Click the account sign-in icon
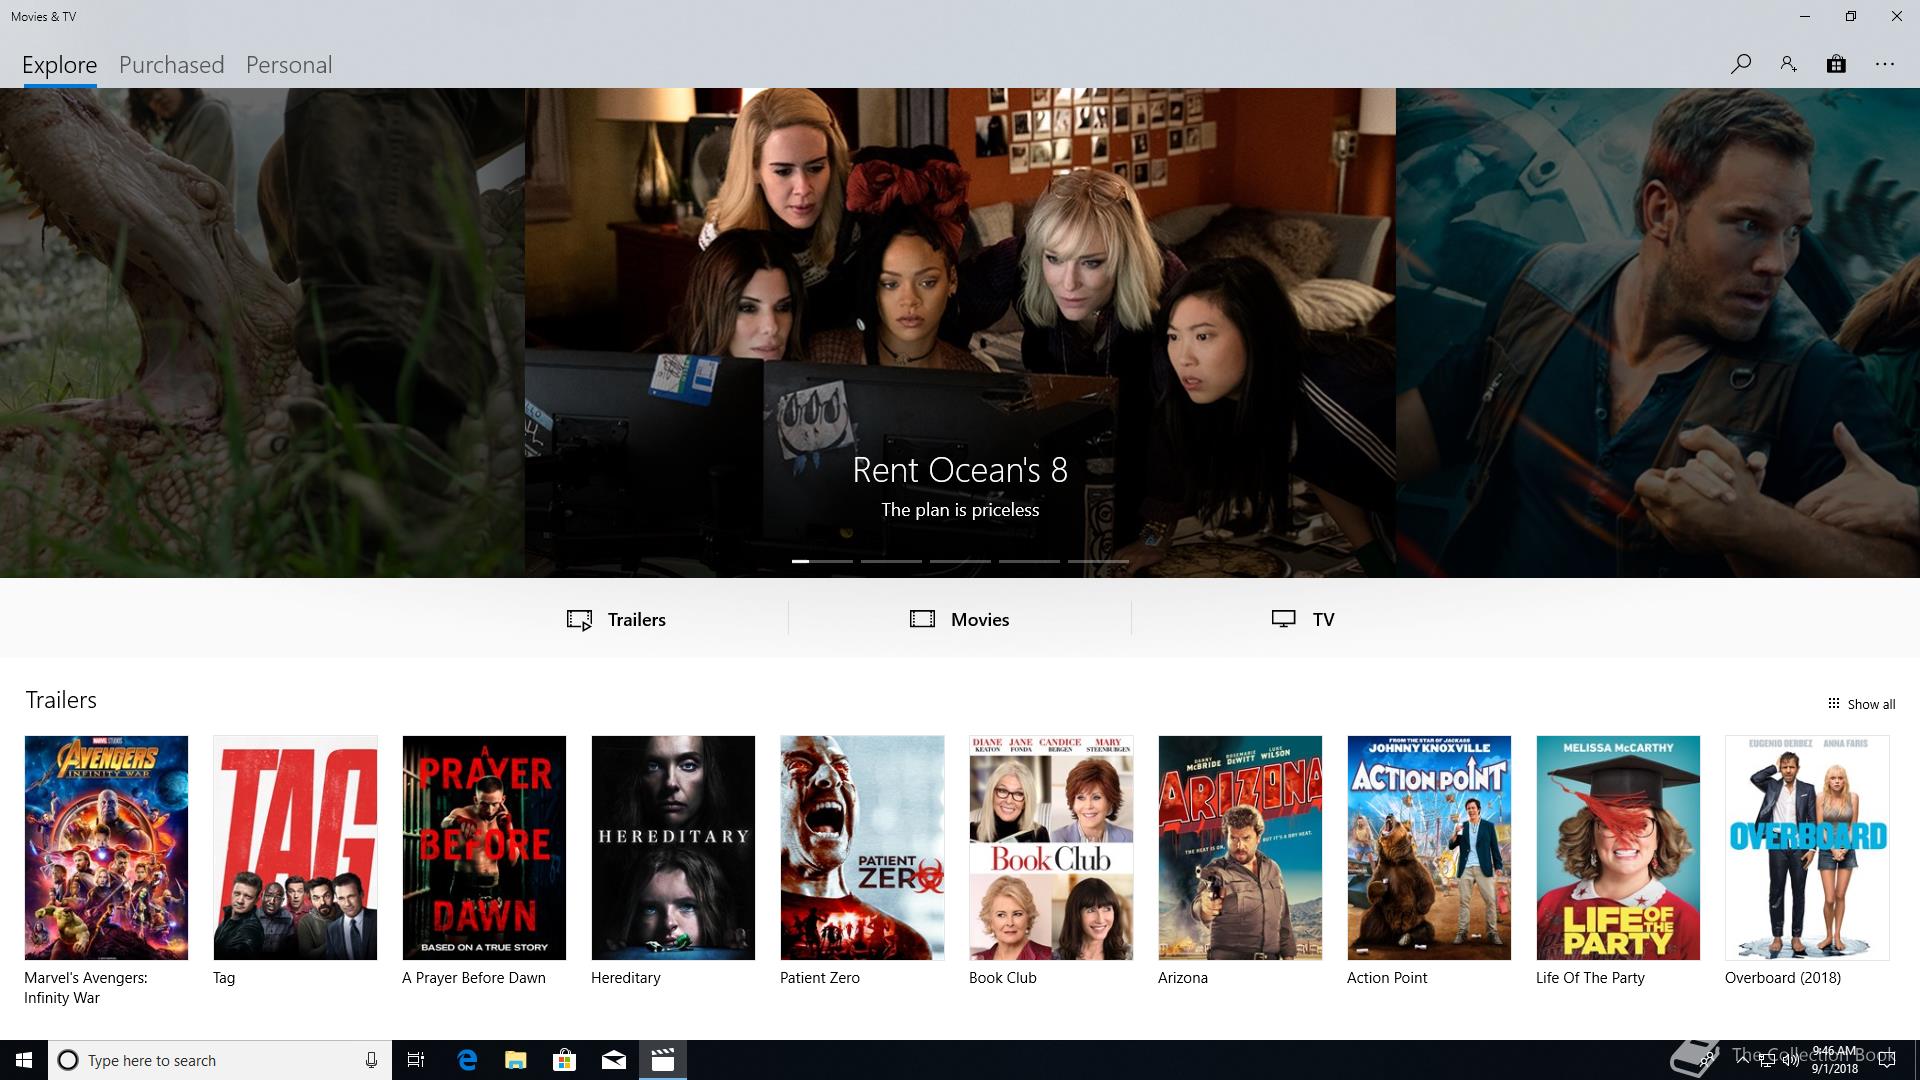 pyautogui.click(x=1788, y=64)
